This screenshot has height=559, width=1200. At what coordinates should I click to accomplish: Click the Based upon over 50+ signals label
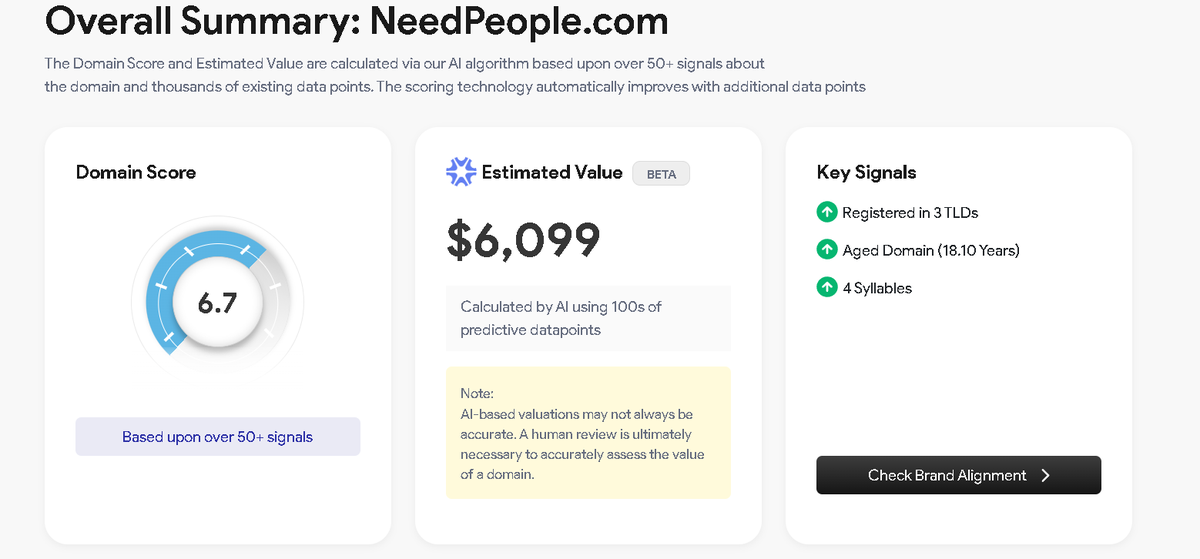(x=218, y=437)
